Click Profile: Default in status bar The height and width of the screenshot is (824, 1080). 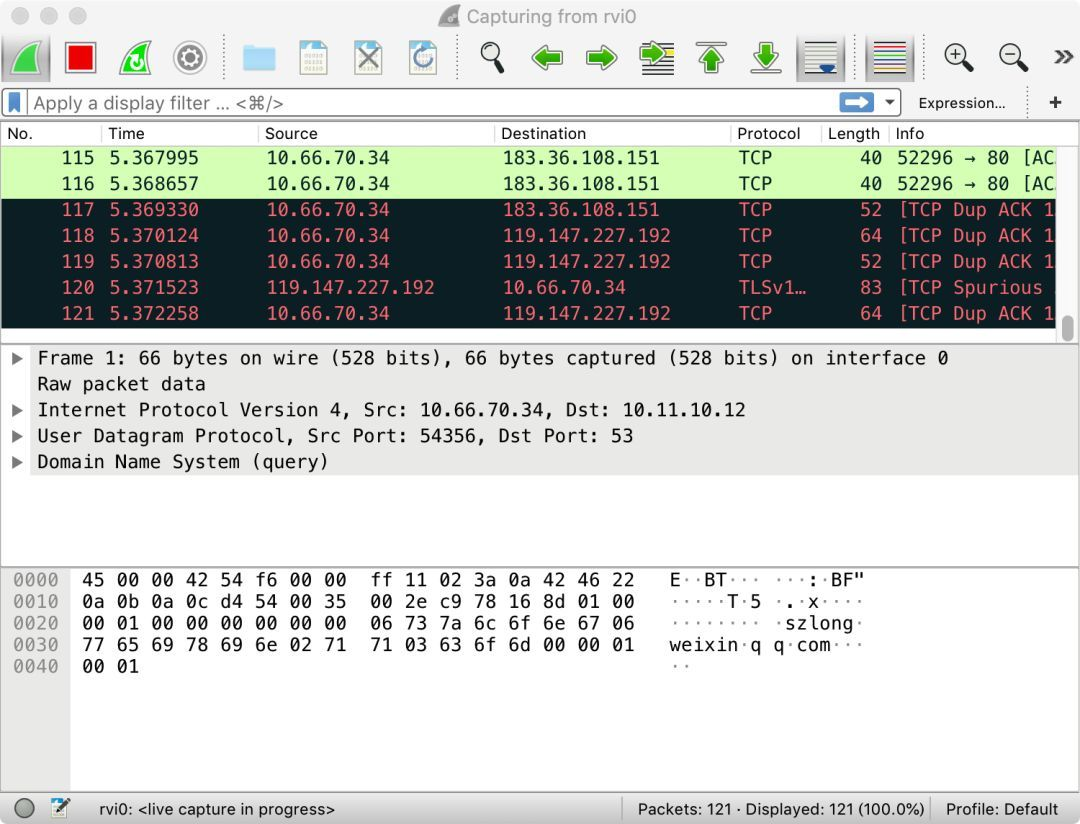(1001, 809)
